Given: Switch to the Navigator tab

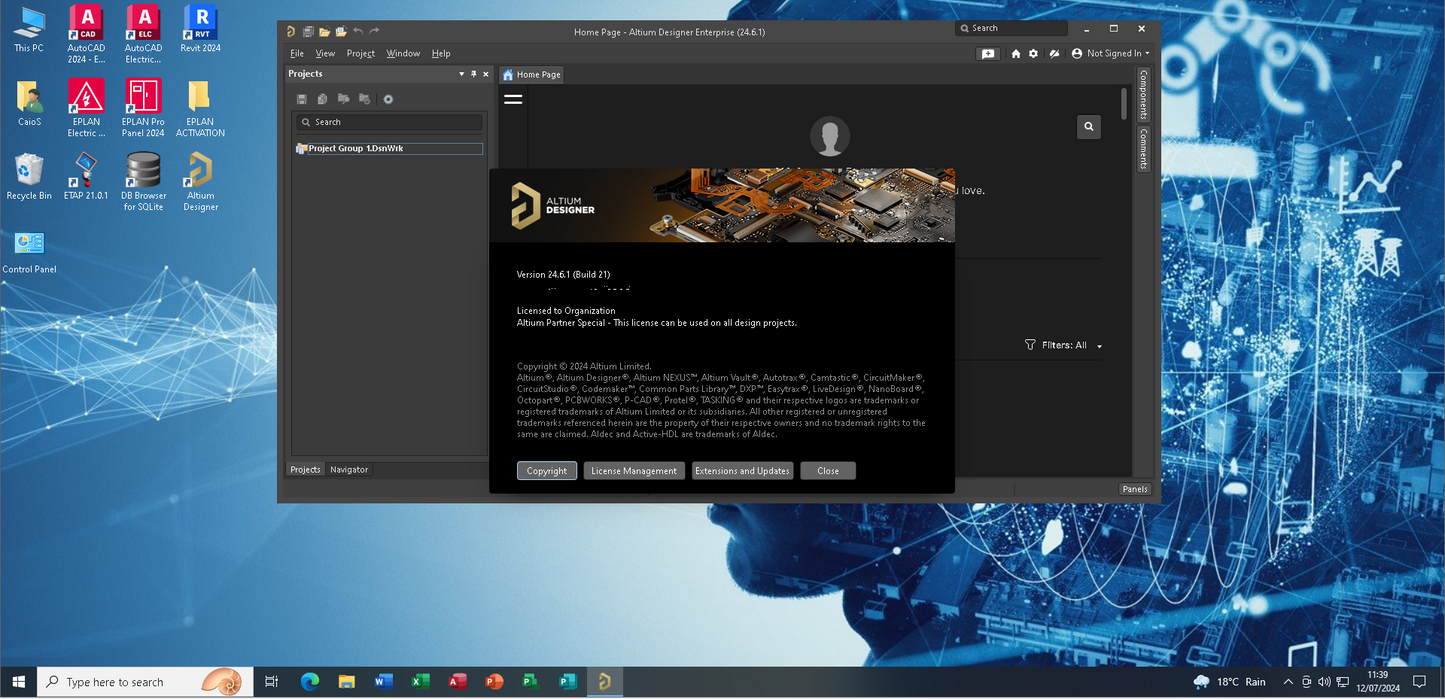Looking at the screenshot, I should [349, 470].
